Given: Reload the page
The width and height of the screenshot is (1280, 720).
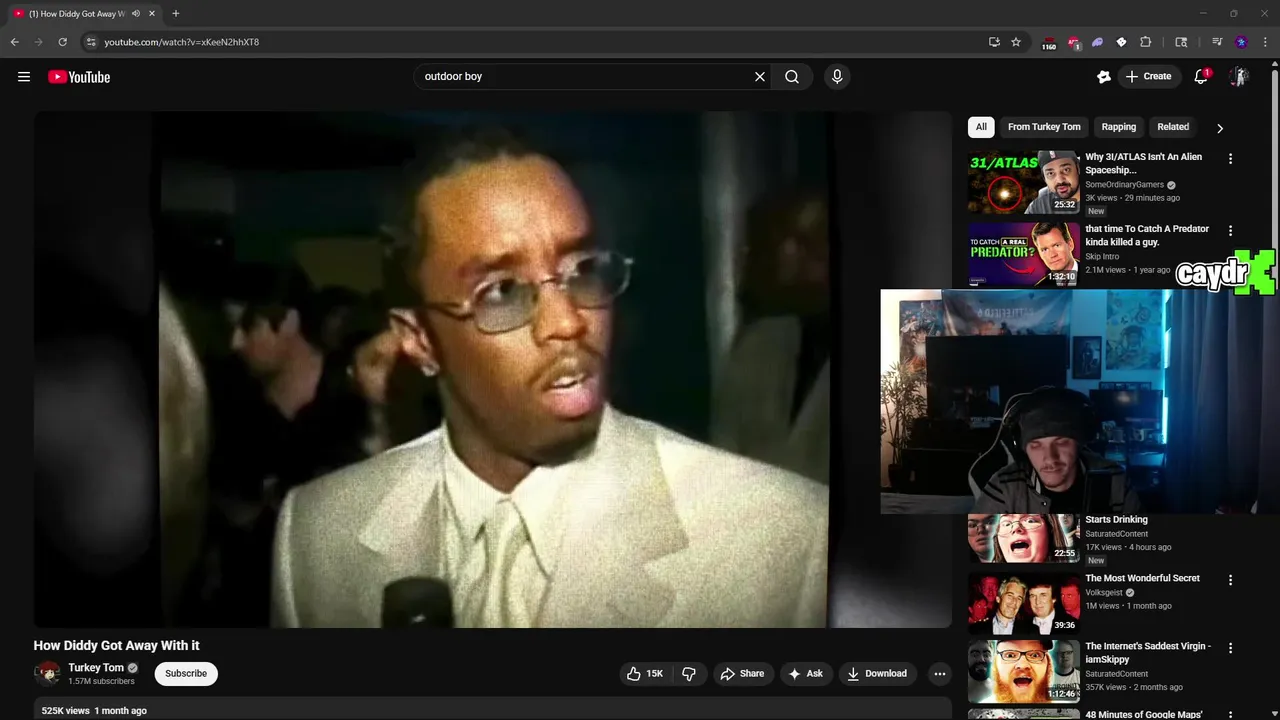Looking at the screenshot, I should click(x=62, y=42).
